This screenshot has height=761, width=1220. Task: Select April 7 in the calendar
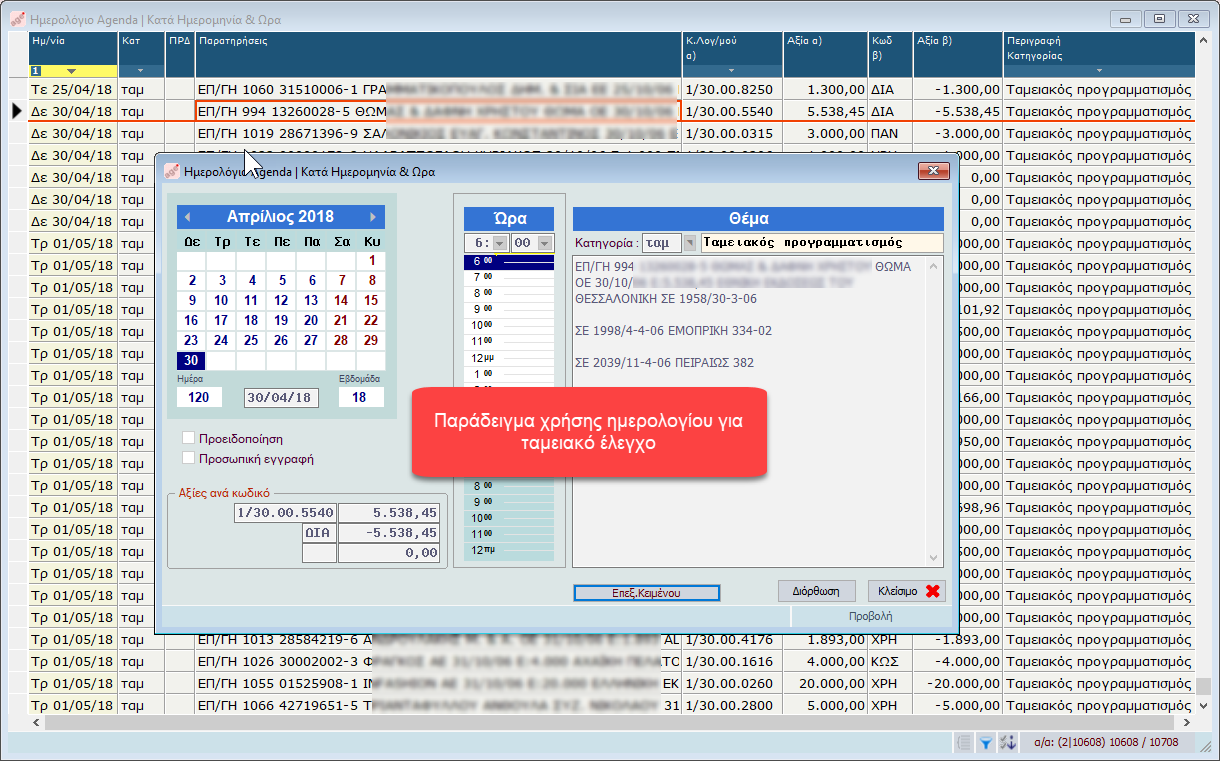click(341, 281)
